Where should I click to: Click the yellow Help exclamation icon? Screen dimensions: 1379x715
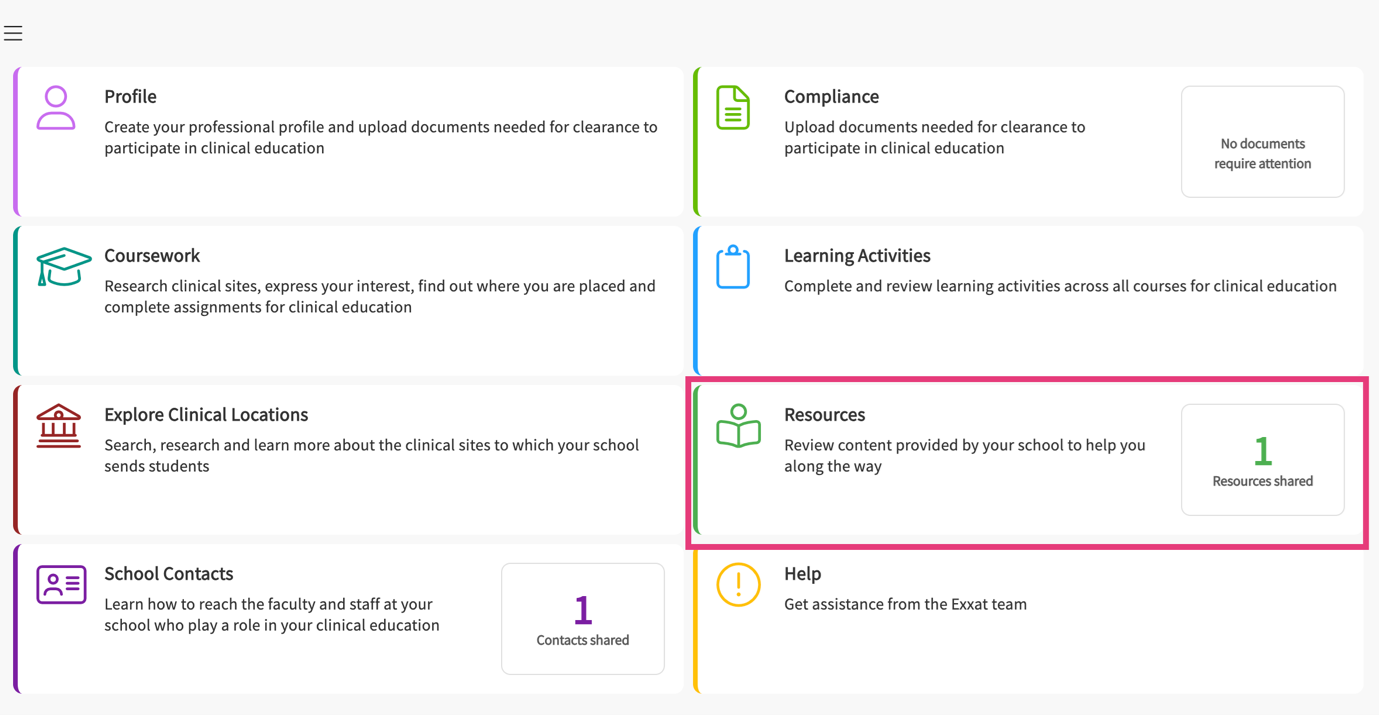coord(738,585)
